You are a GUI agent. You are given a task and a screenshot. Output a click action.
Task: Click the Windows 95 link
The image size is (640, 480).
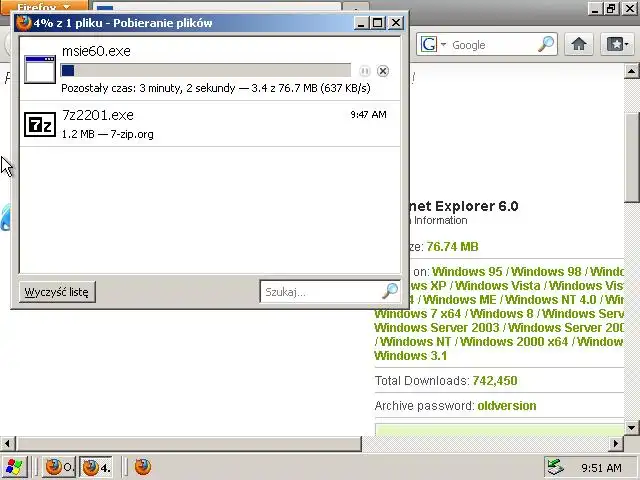[467, 271]
